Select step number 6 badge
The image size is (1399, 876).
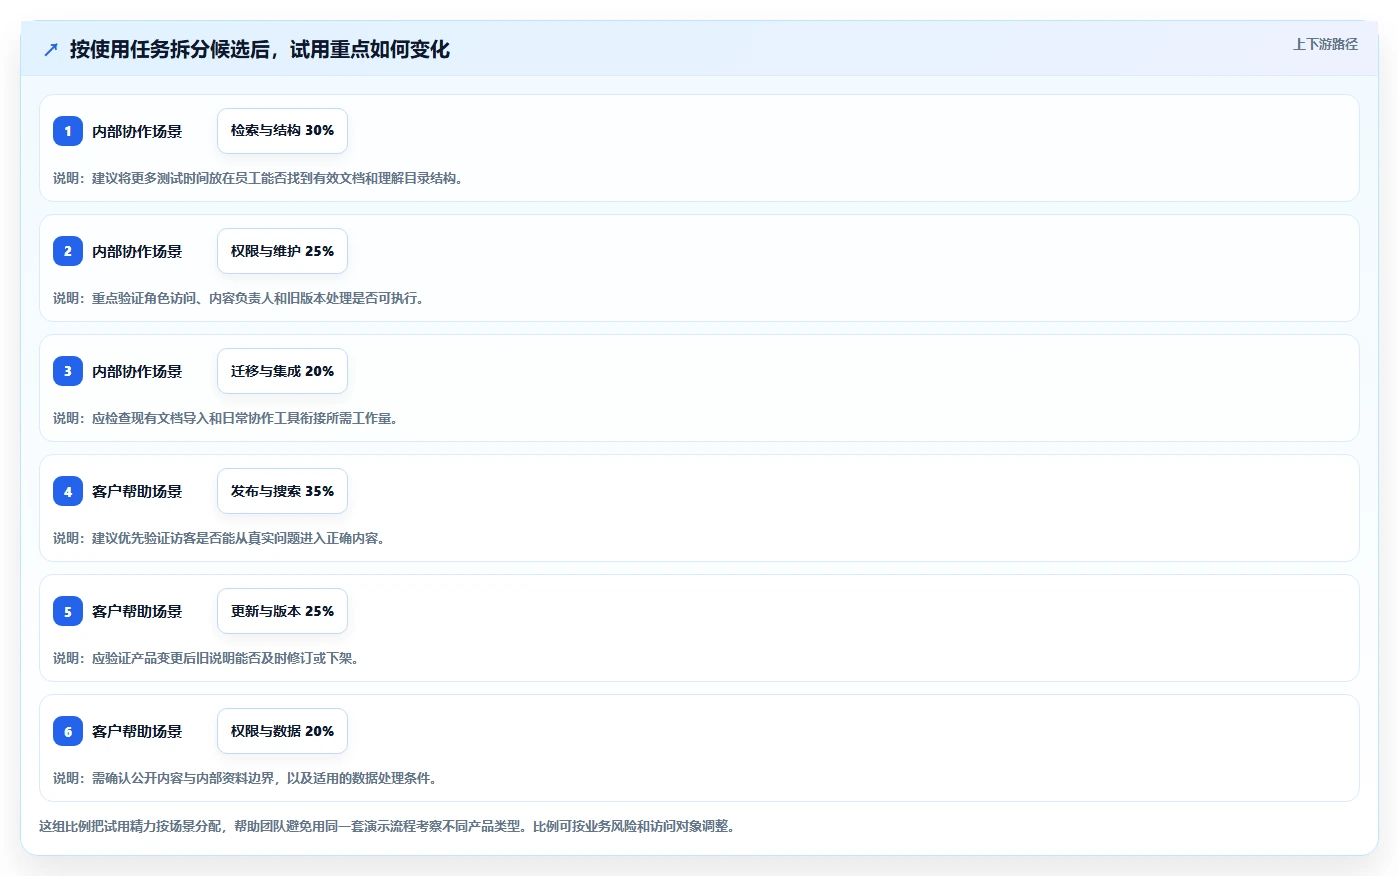(x=68, y=731)
